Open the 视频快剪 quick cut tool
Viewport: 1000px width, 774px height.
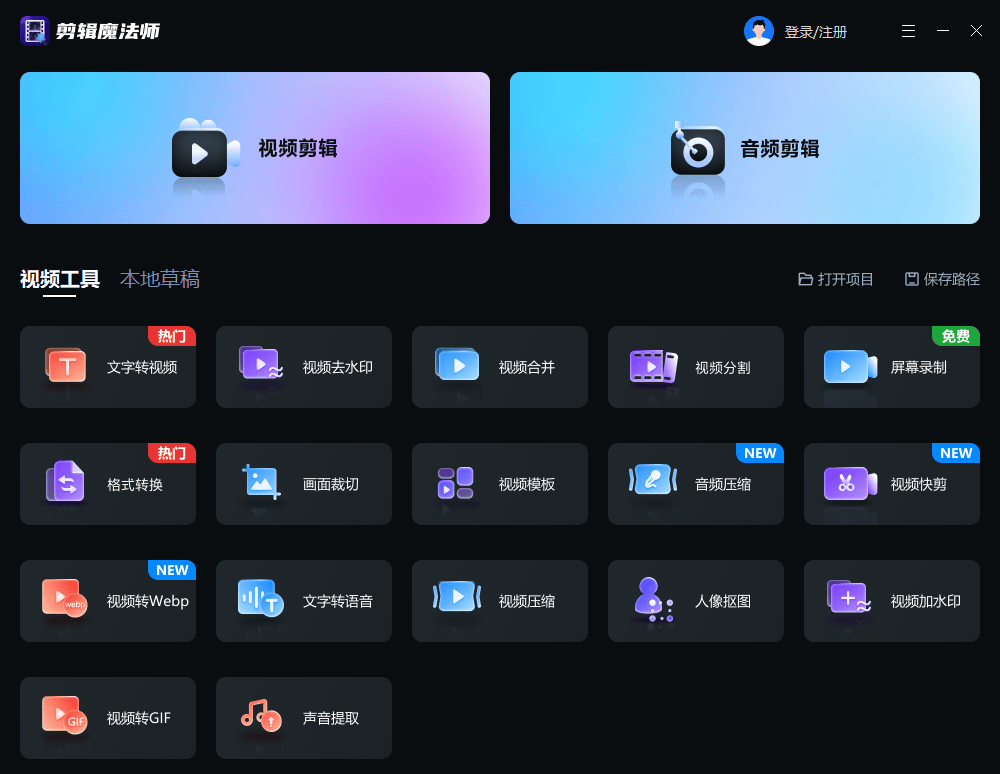tap(892, 484)
